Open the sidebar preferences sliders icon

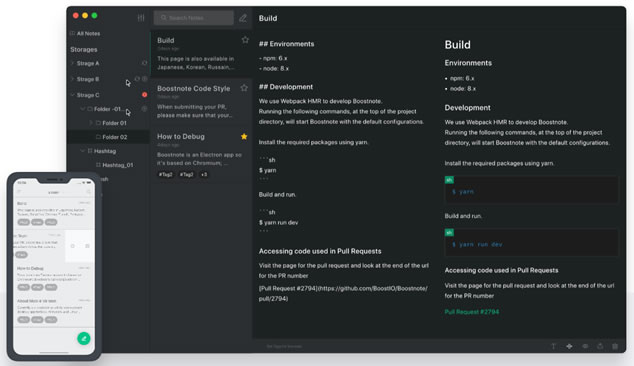point(141,18)
